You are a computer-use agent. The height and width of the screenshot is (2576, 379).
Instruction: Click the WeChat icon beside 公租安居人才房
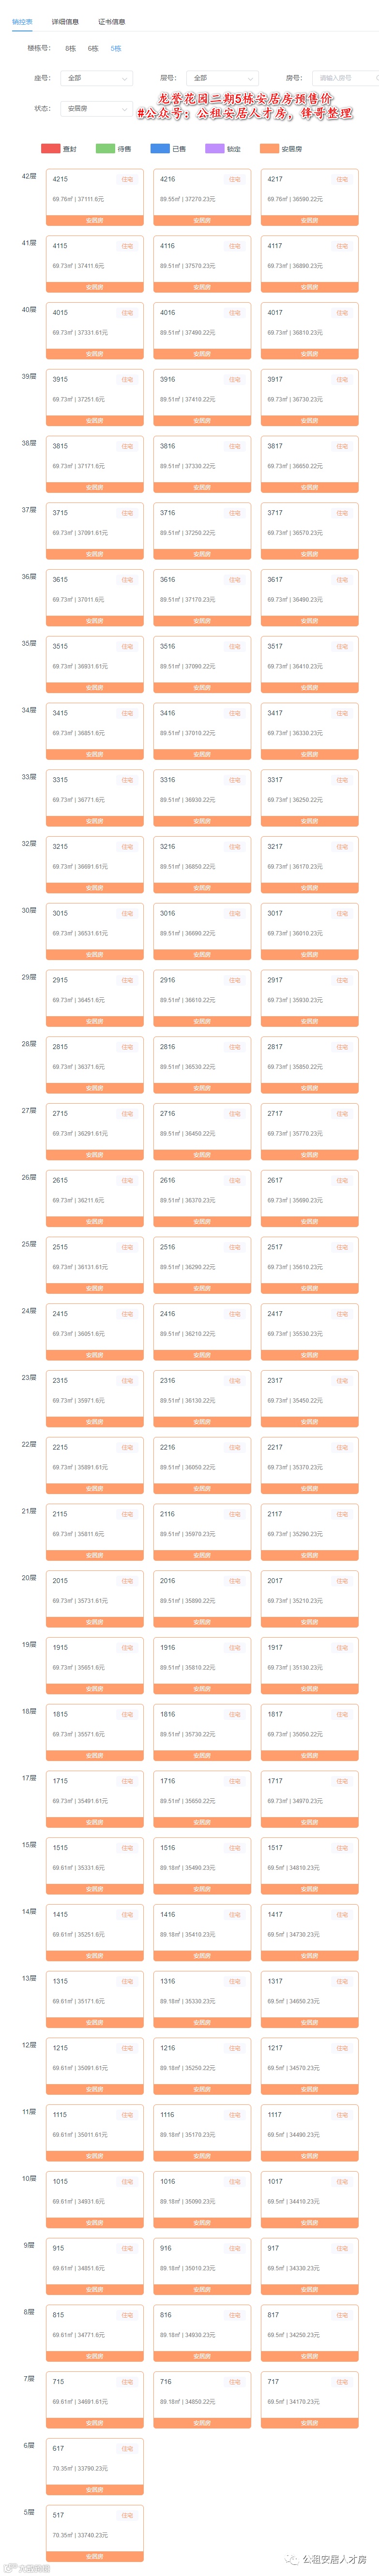(x=292, y=2559)
